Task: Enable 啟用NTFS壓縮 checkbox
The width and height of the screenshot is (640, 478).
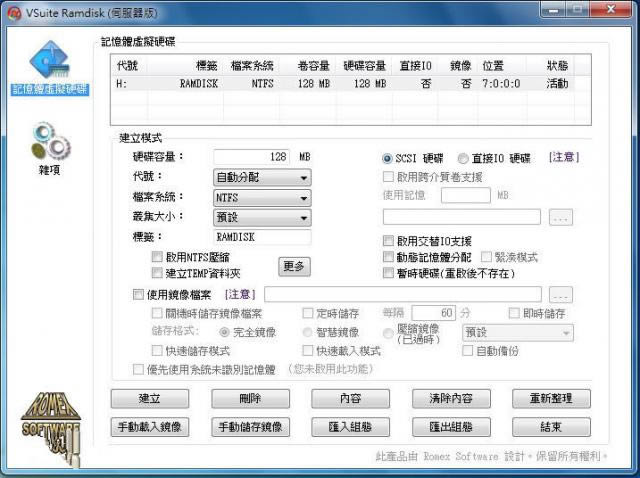Action: click(157, 257)
